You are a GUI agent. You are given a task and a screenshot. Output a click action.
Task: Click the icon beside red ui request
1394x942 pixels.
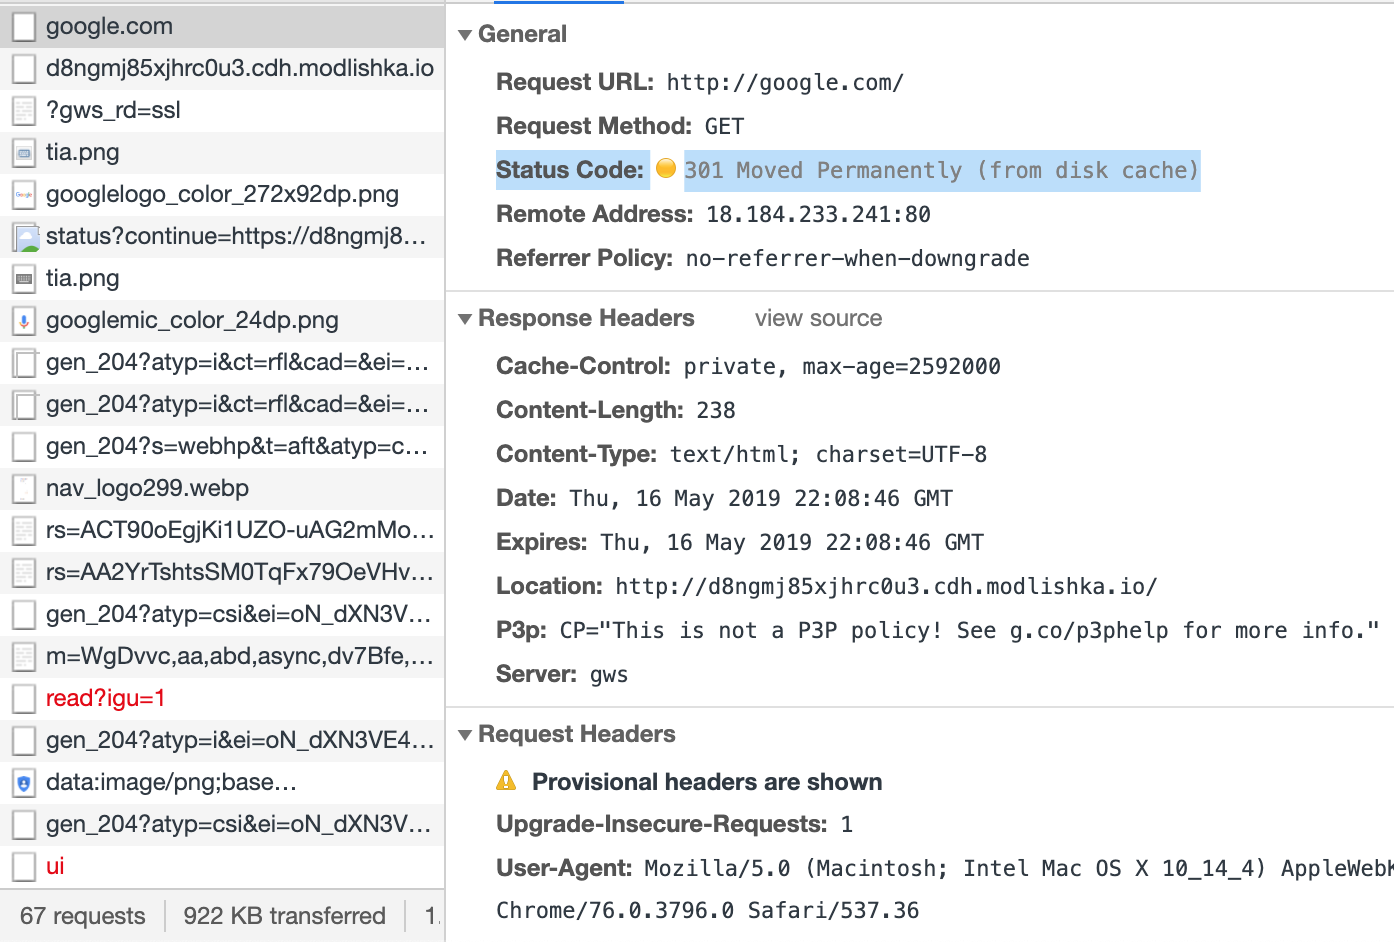click(24, 866)
